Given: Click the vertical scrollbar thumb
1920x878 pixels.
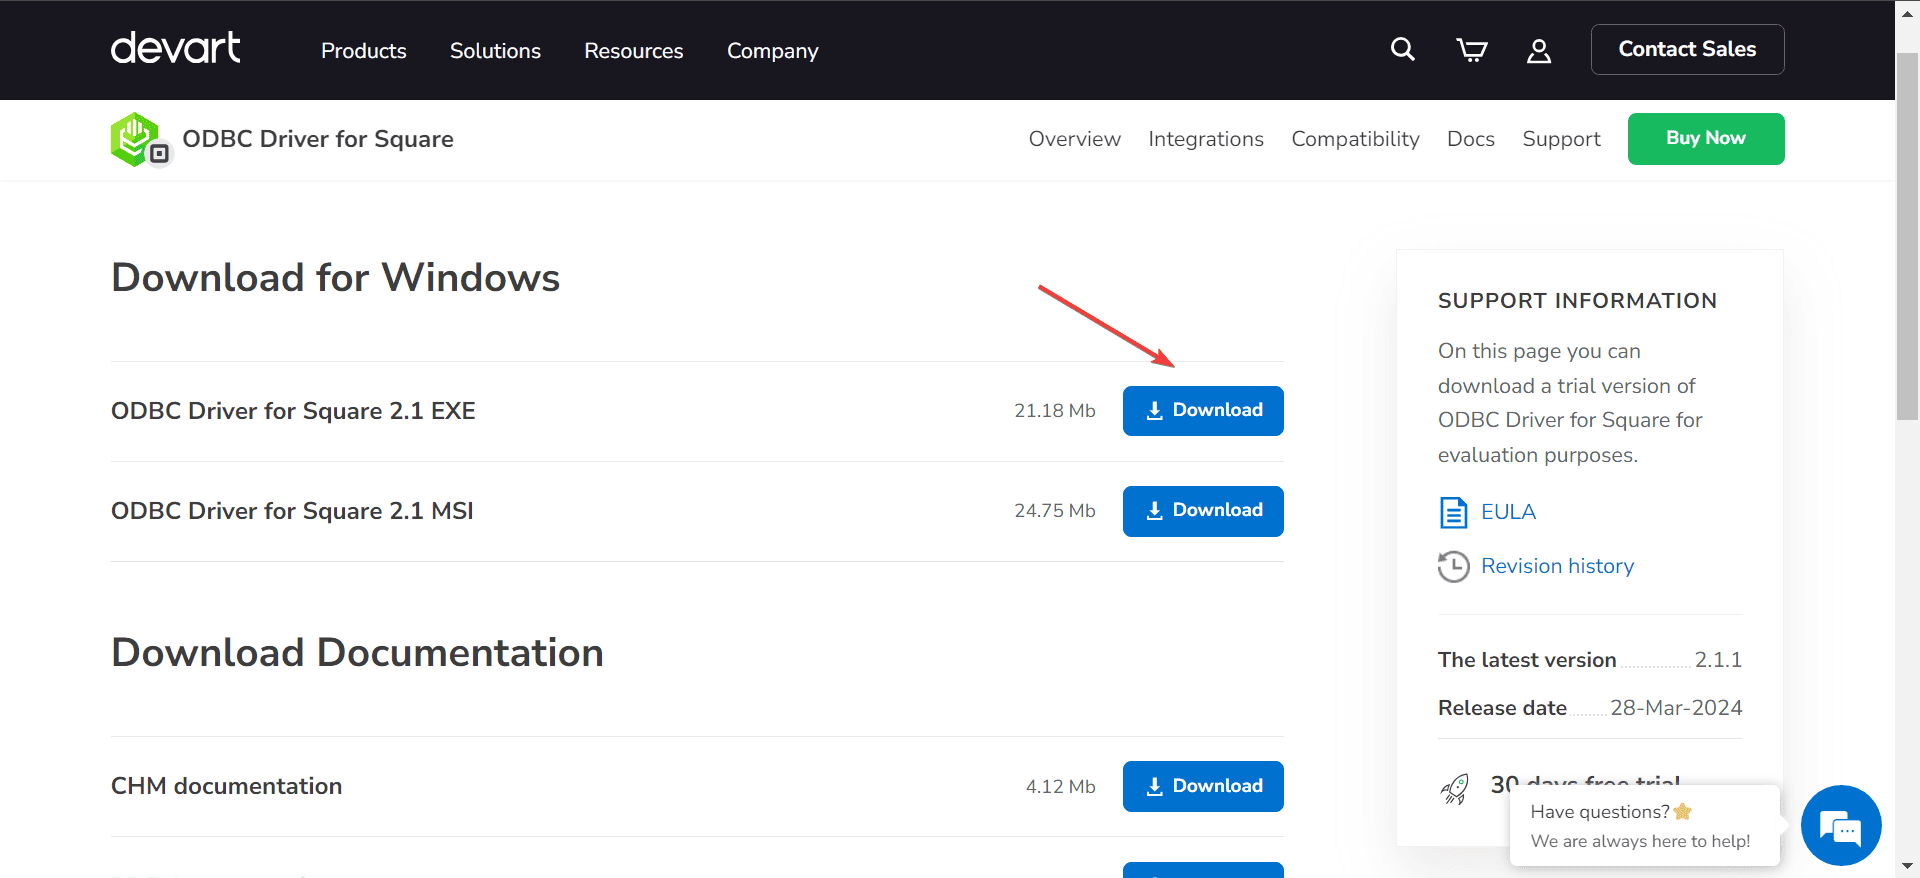Looking at the screenshot, I should 1907,237.
